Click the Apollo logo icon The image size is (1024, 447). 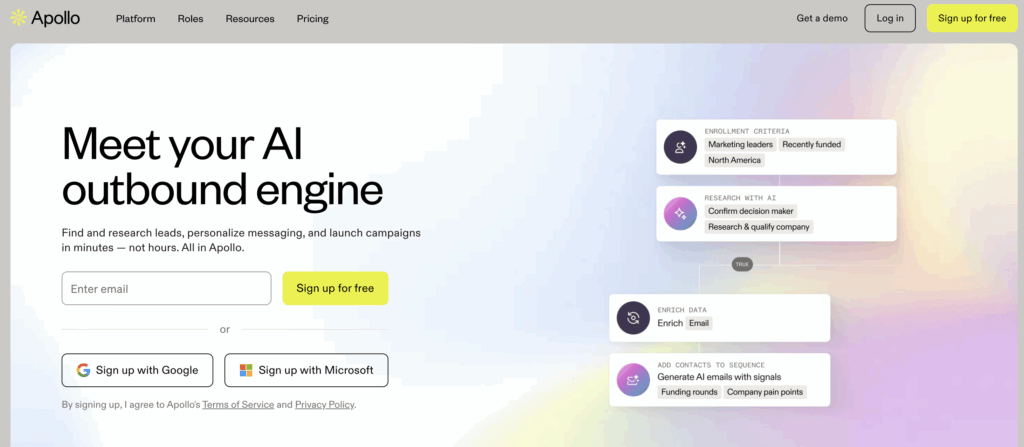pos(18,18)
